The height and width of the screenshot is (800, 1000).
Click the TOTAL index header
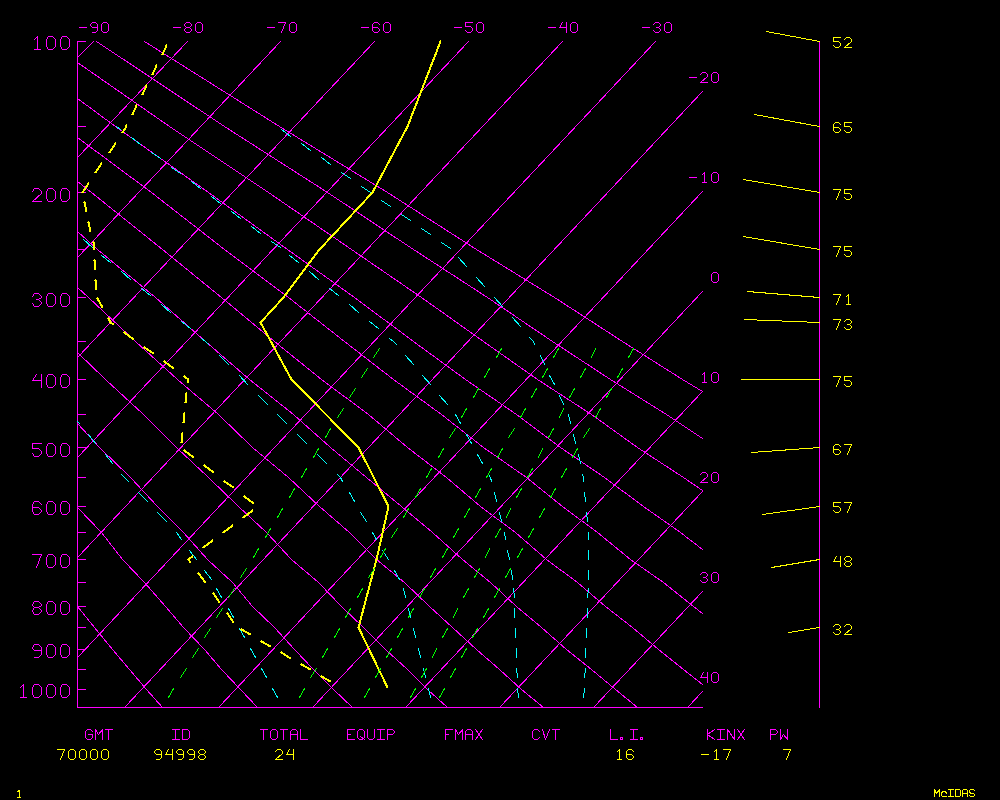tap(284, 735)
